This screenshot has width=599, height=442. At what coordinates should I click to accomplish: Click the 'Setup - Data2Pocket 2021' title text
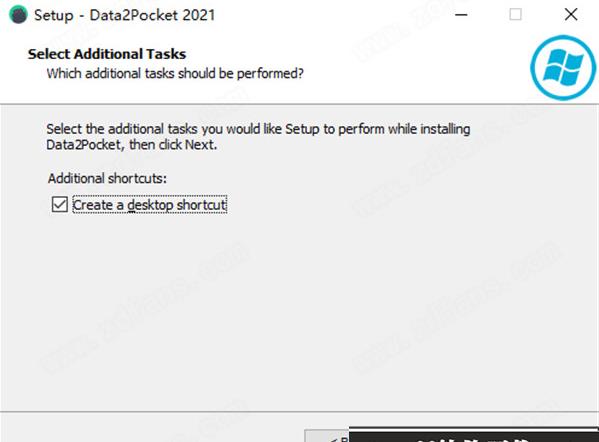point(125,15)
